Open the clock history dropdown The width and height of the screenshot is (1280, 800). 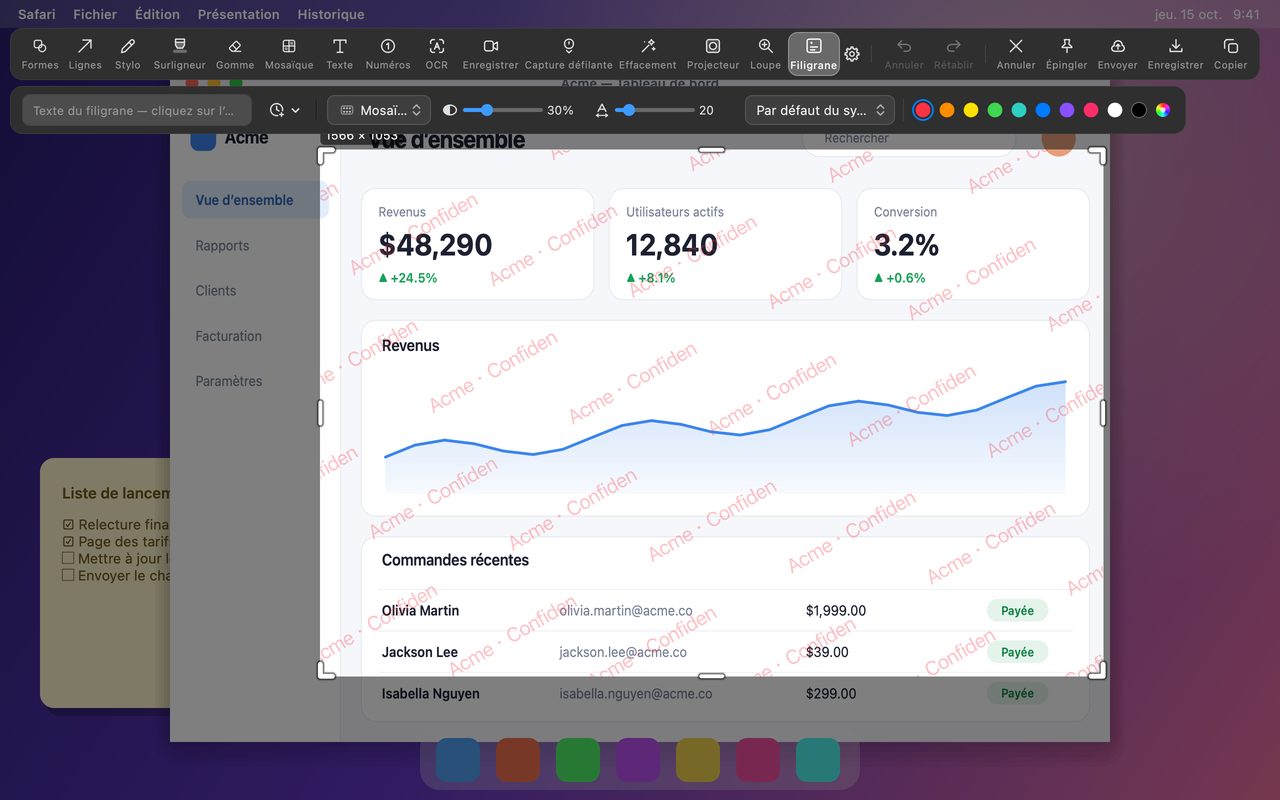pyautogui.click(x=285, y=110)
